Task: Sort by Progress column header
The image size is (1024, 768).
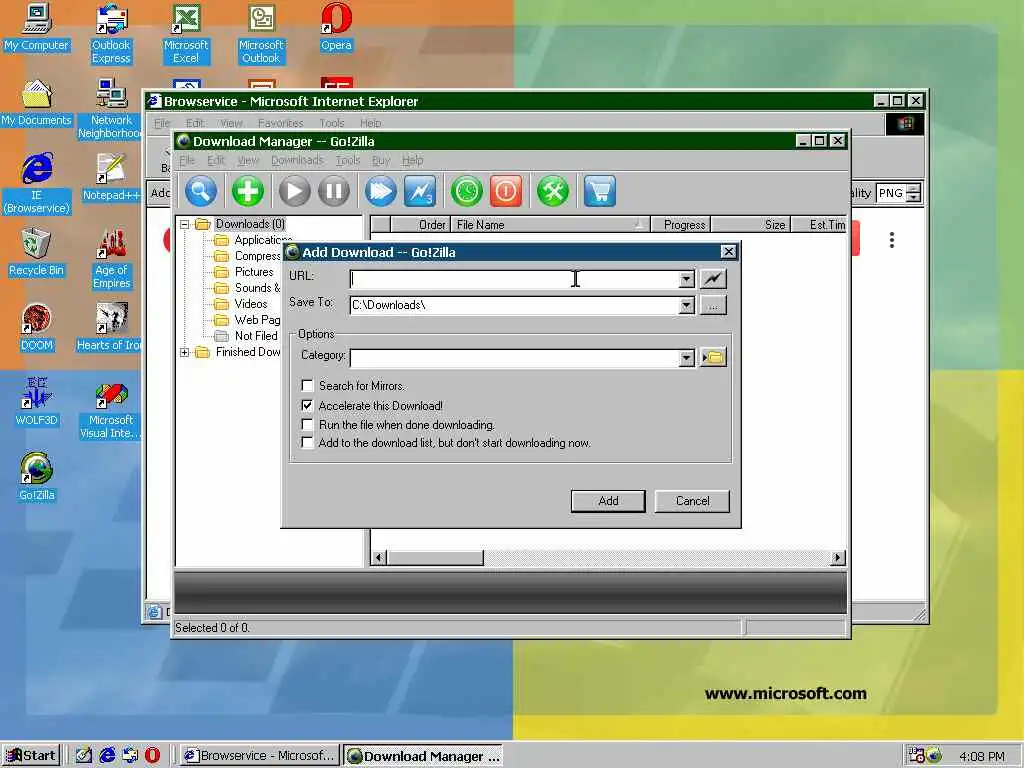Action: (681, 225)
